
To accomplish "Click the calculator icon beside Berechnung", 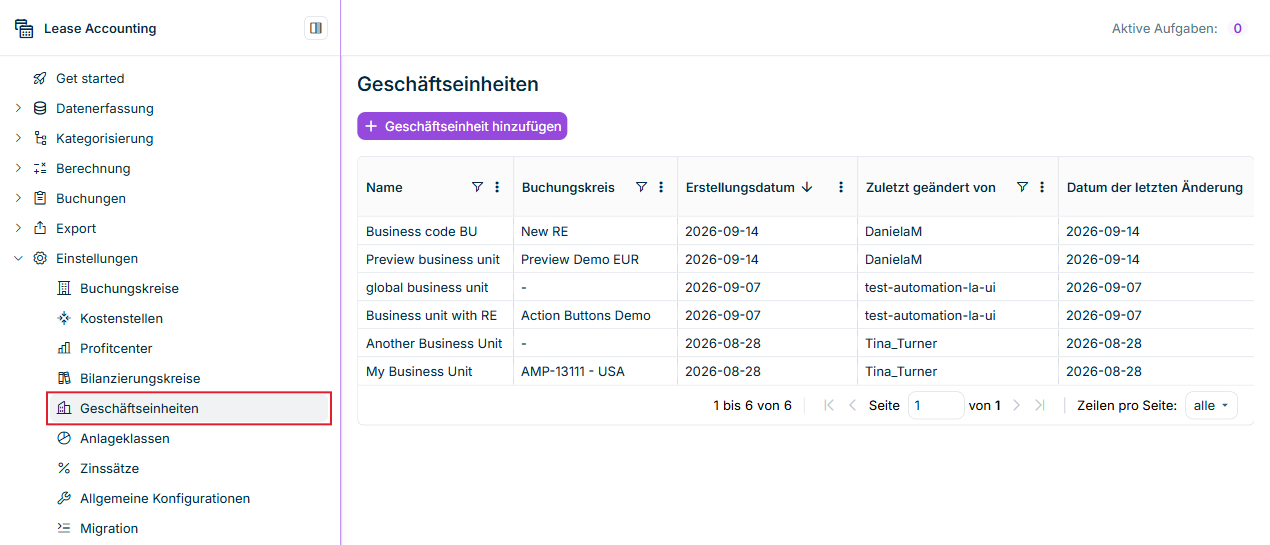I will click(40, 168).
